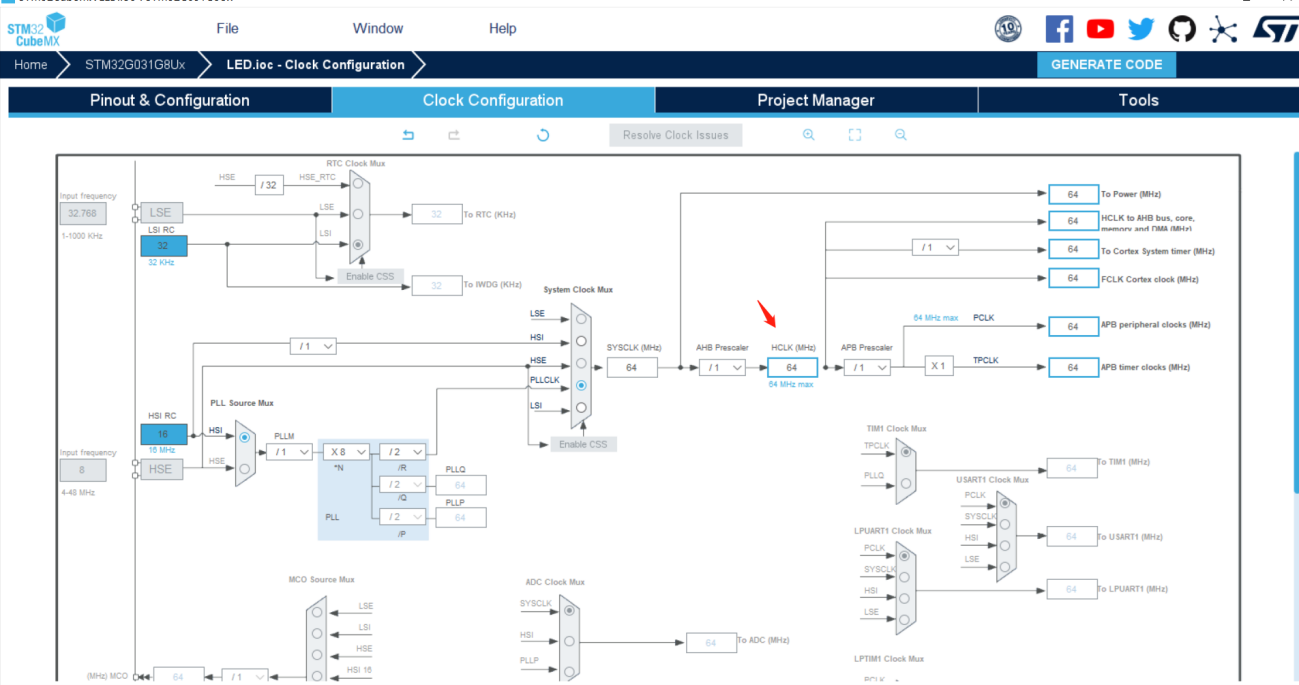Open the GitHub icon link

coord(1182,29)
